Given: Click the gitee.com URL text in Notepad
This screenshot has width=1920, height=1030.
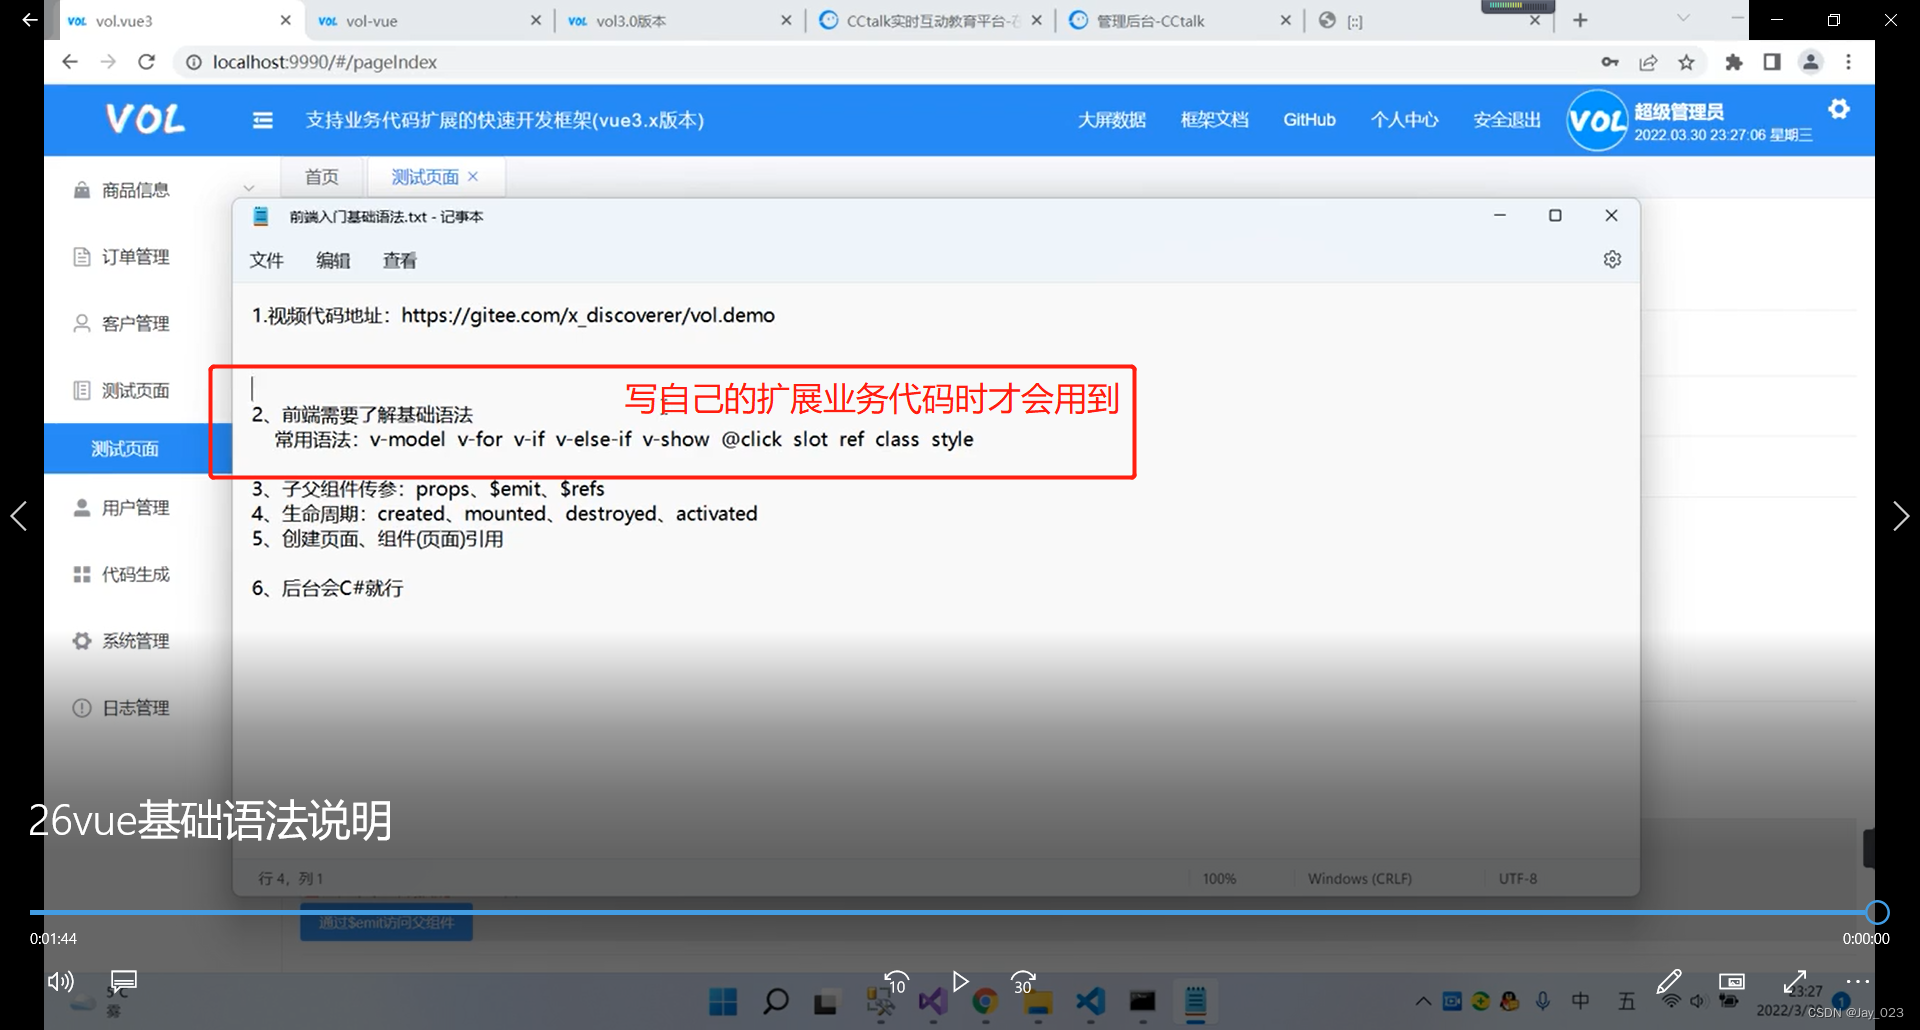Looking at the screenshot, I should coord(588,315).
